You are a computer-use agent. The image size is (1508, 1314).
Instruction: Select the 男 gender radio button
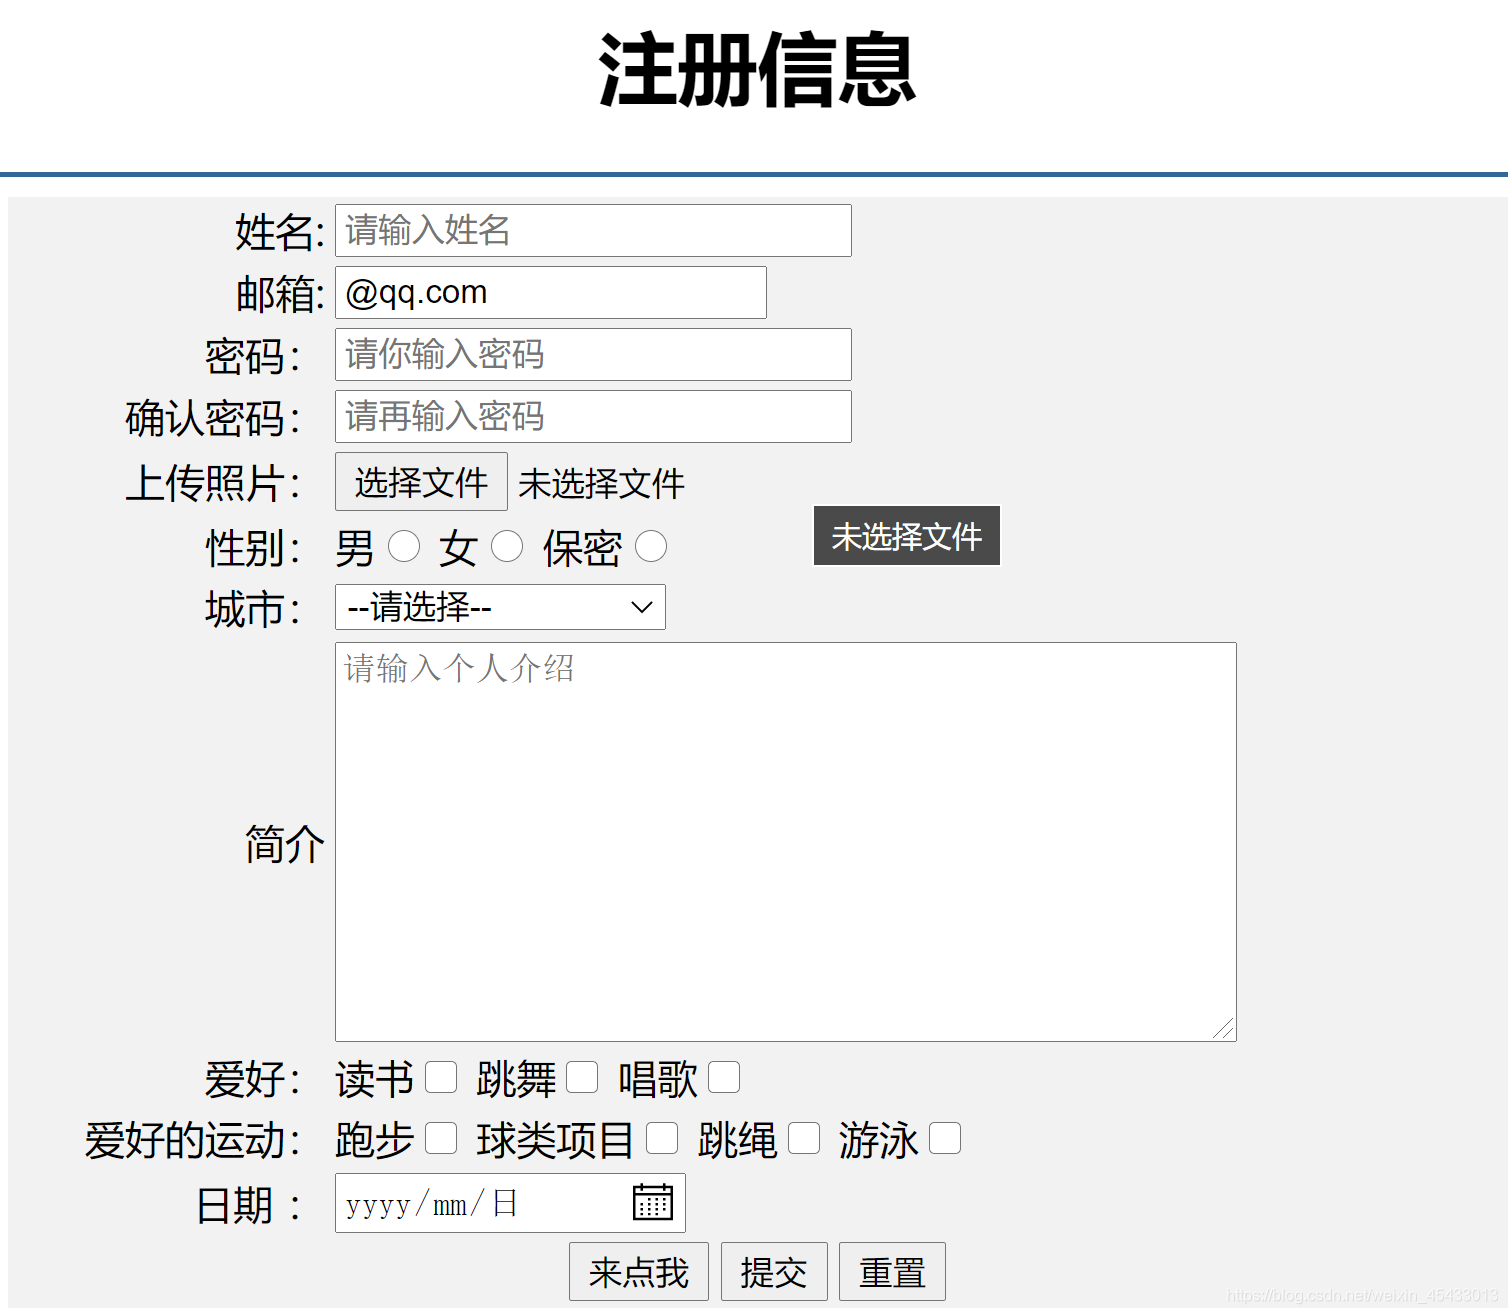coord(404,546)
